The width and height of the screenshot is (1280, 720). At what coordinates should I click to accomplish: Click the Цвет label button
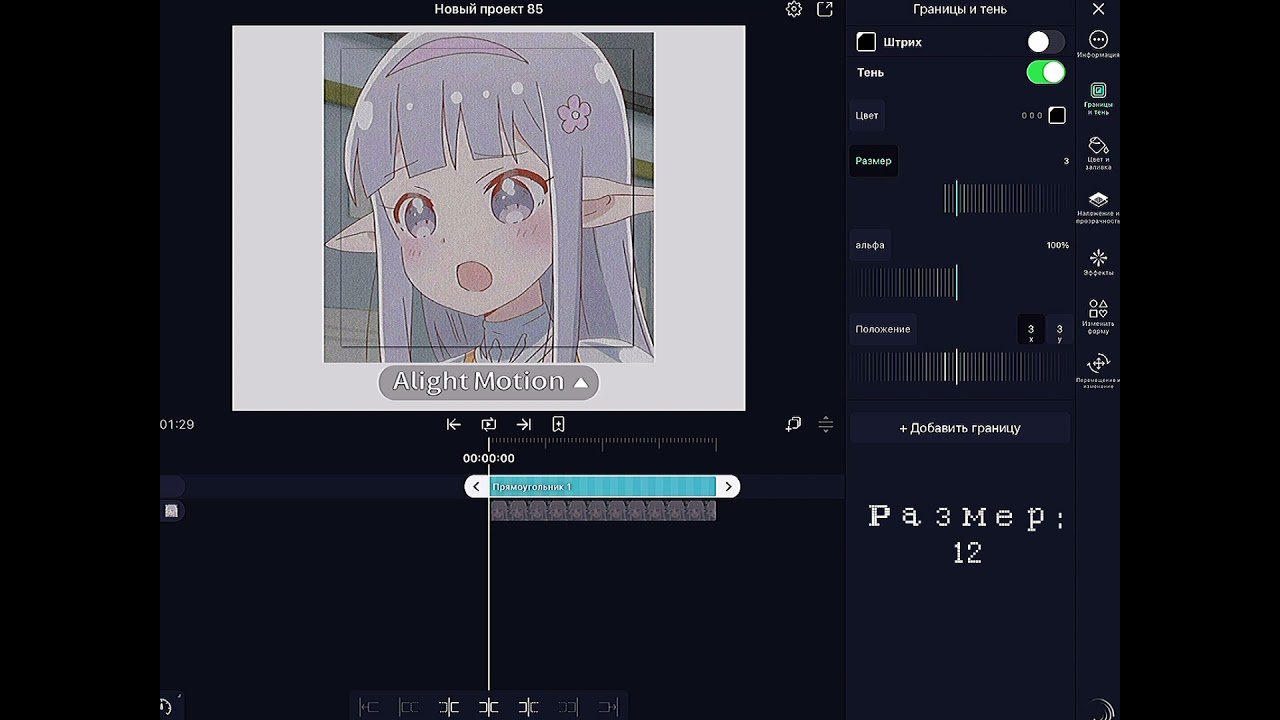[x=867, y=116]
